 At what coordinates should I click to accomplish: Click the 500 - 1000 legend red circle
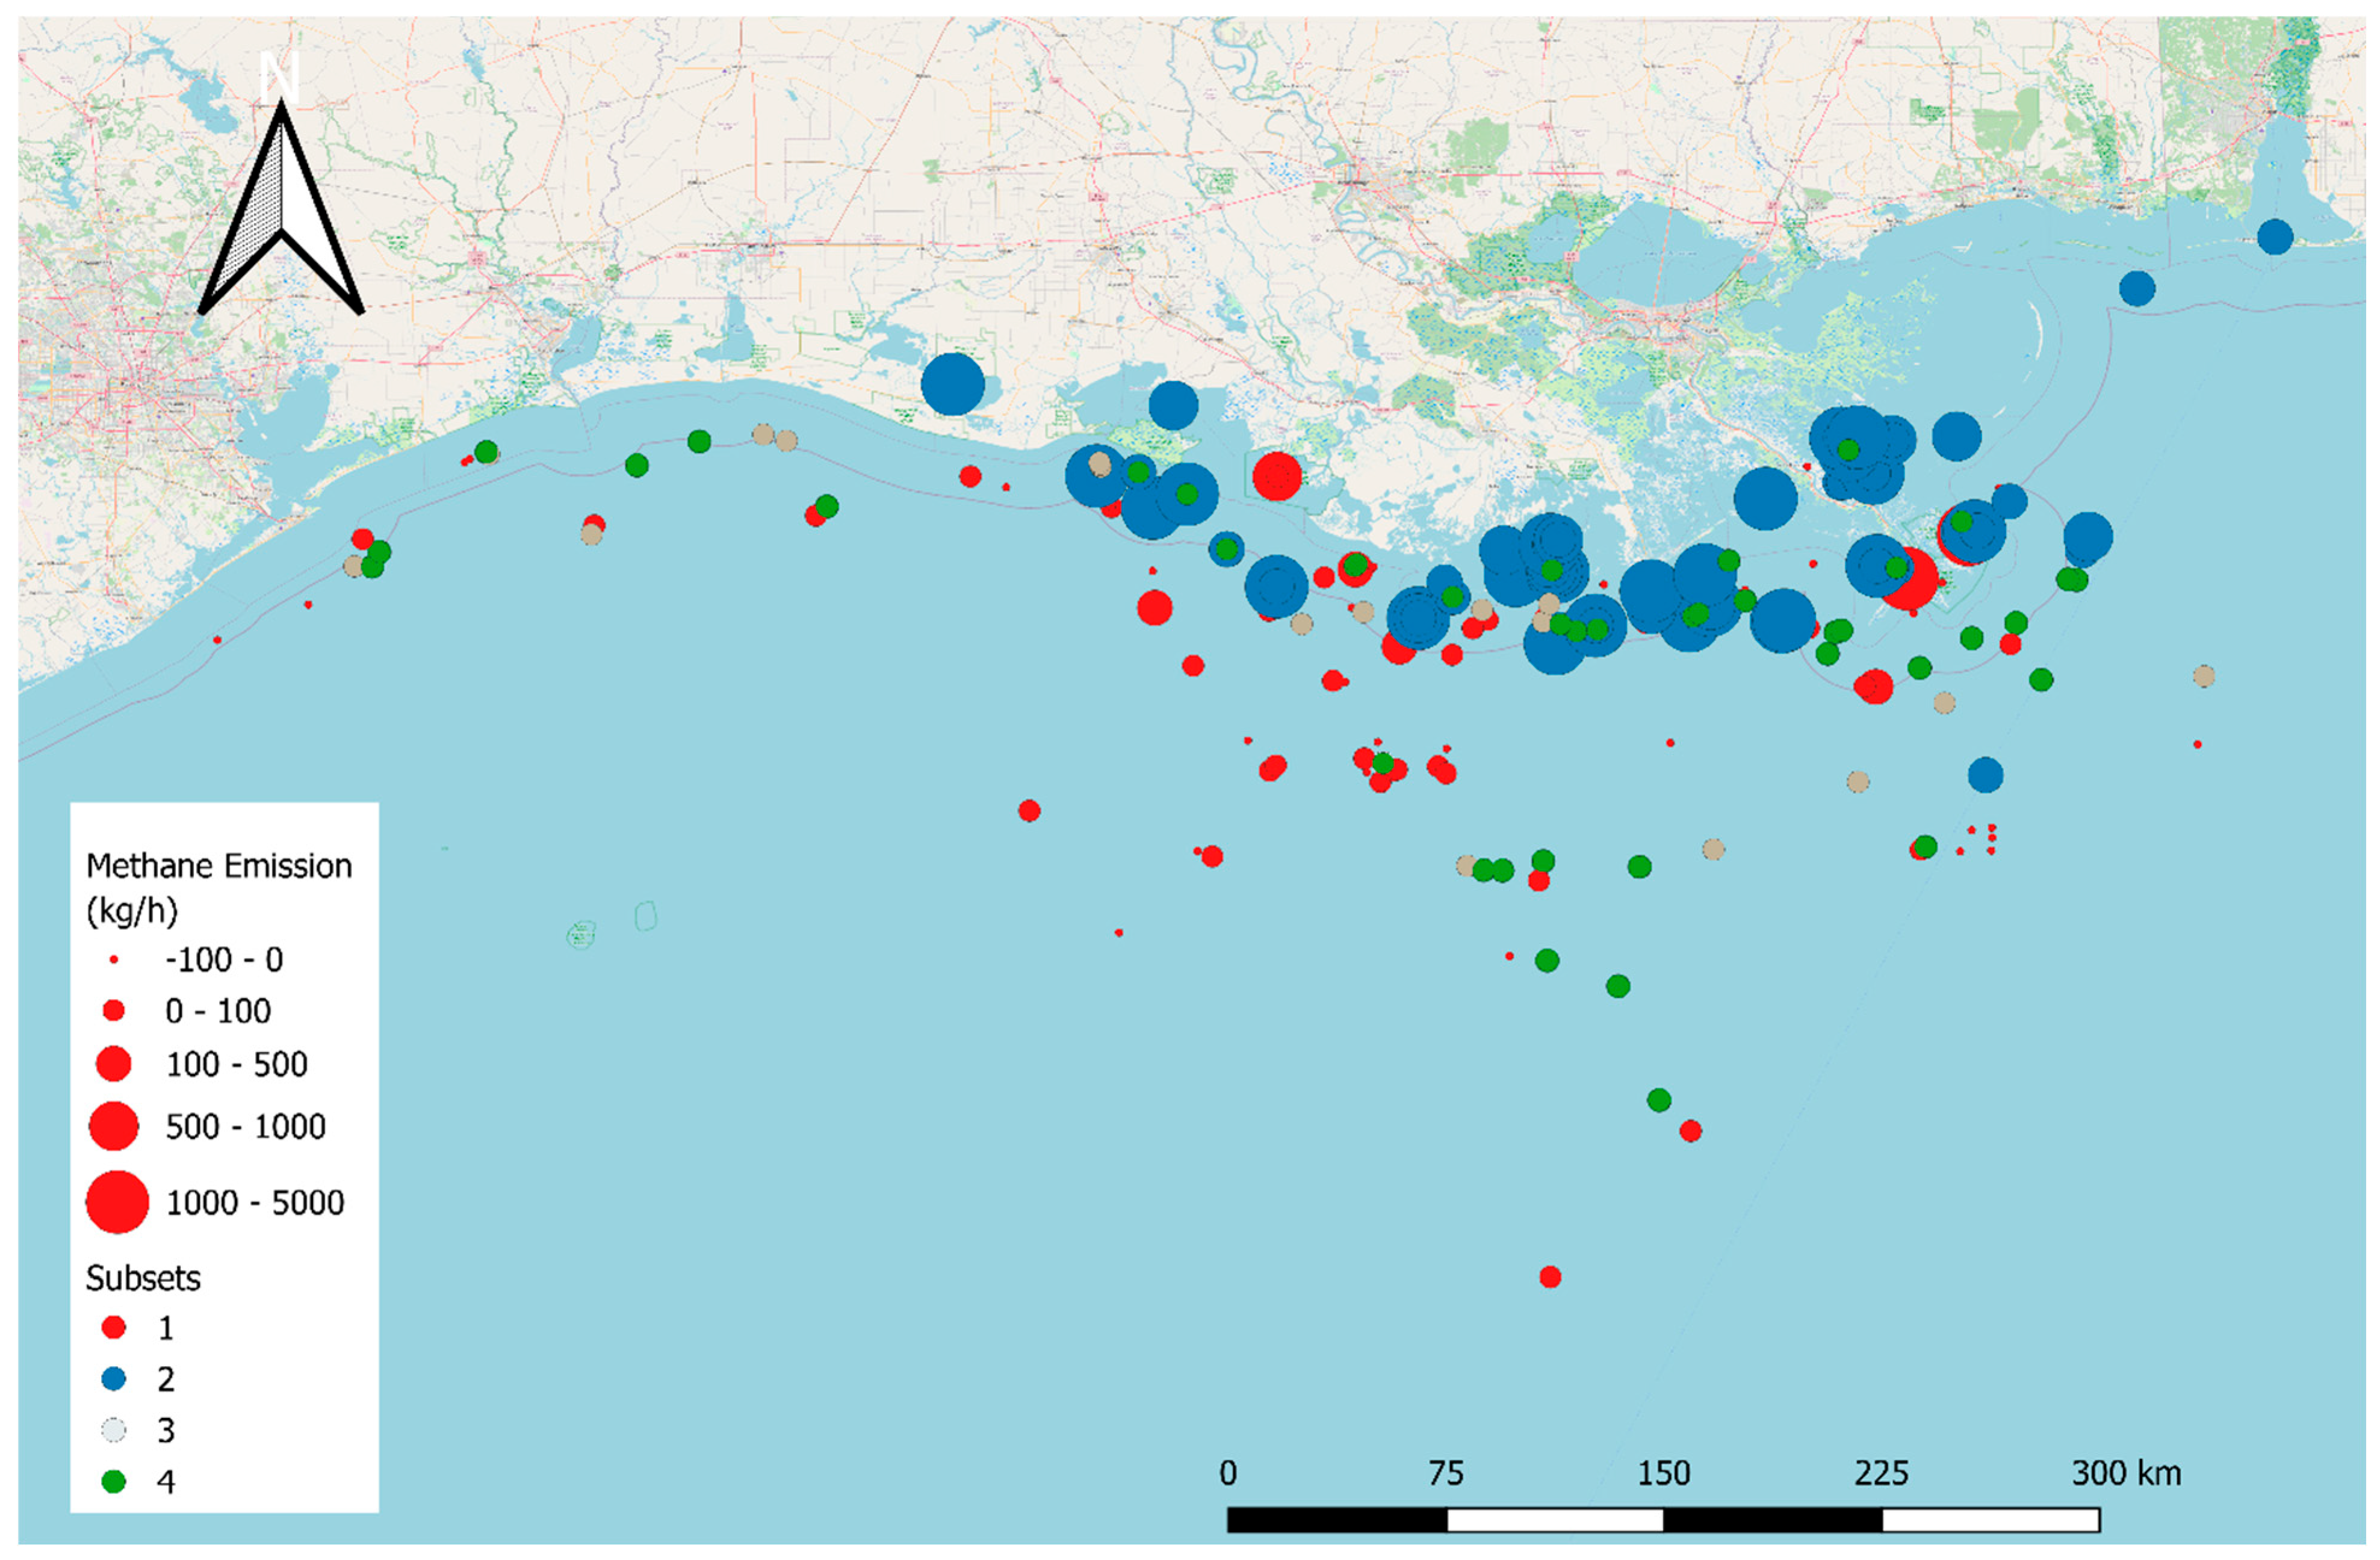point(114,1126)
